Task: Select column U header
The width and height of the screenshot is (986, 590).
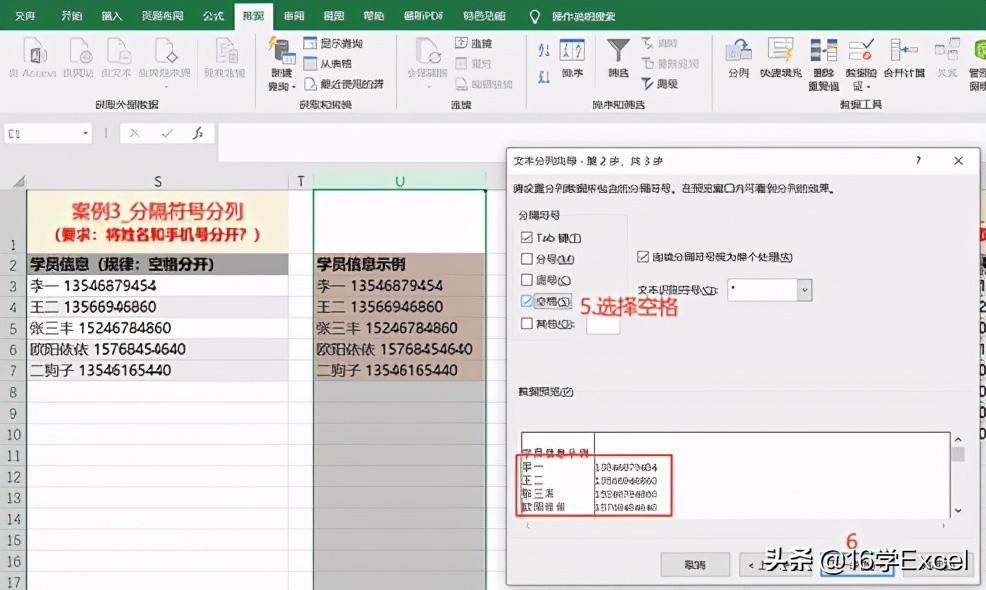Action: [399, 181]
